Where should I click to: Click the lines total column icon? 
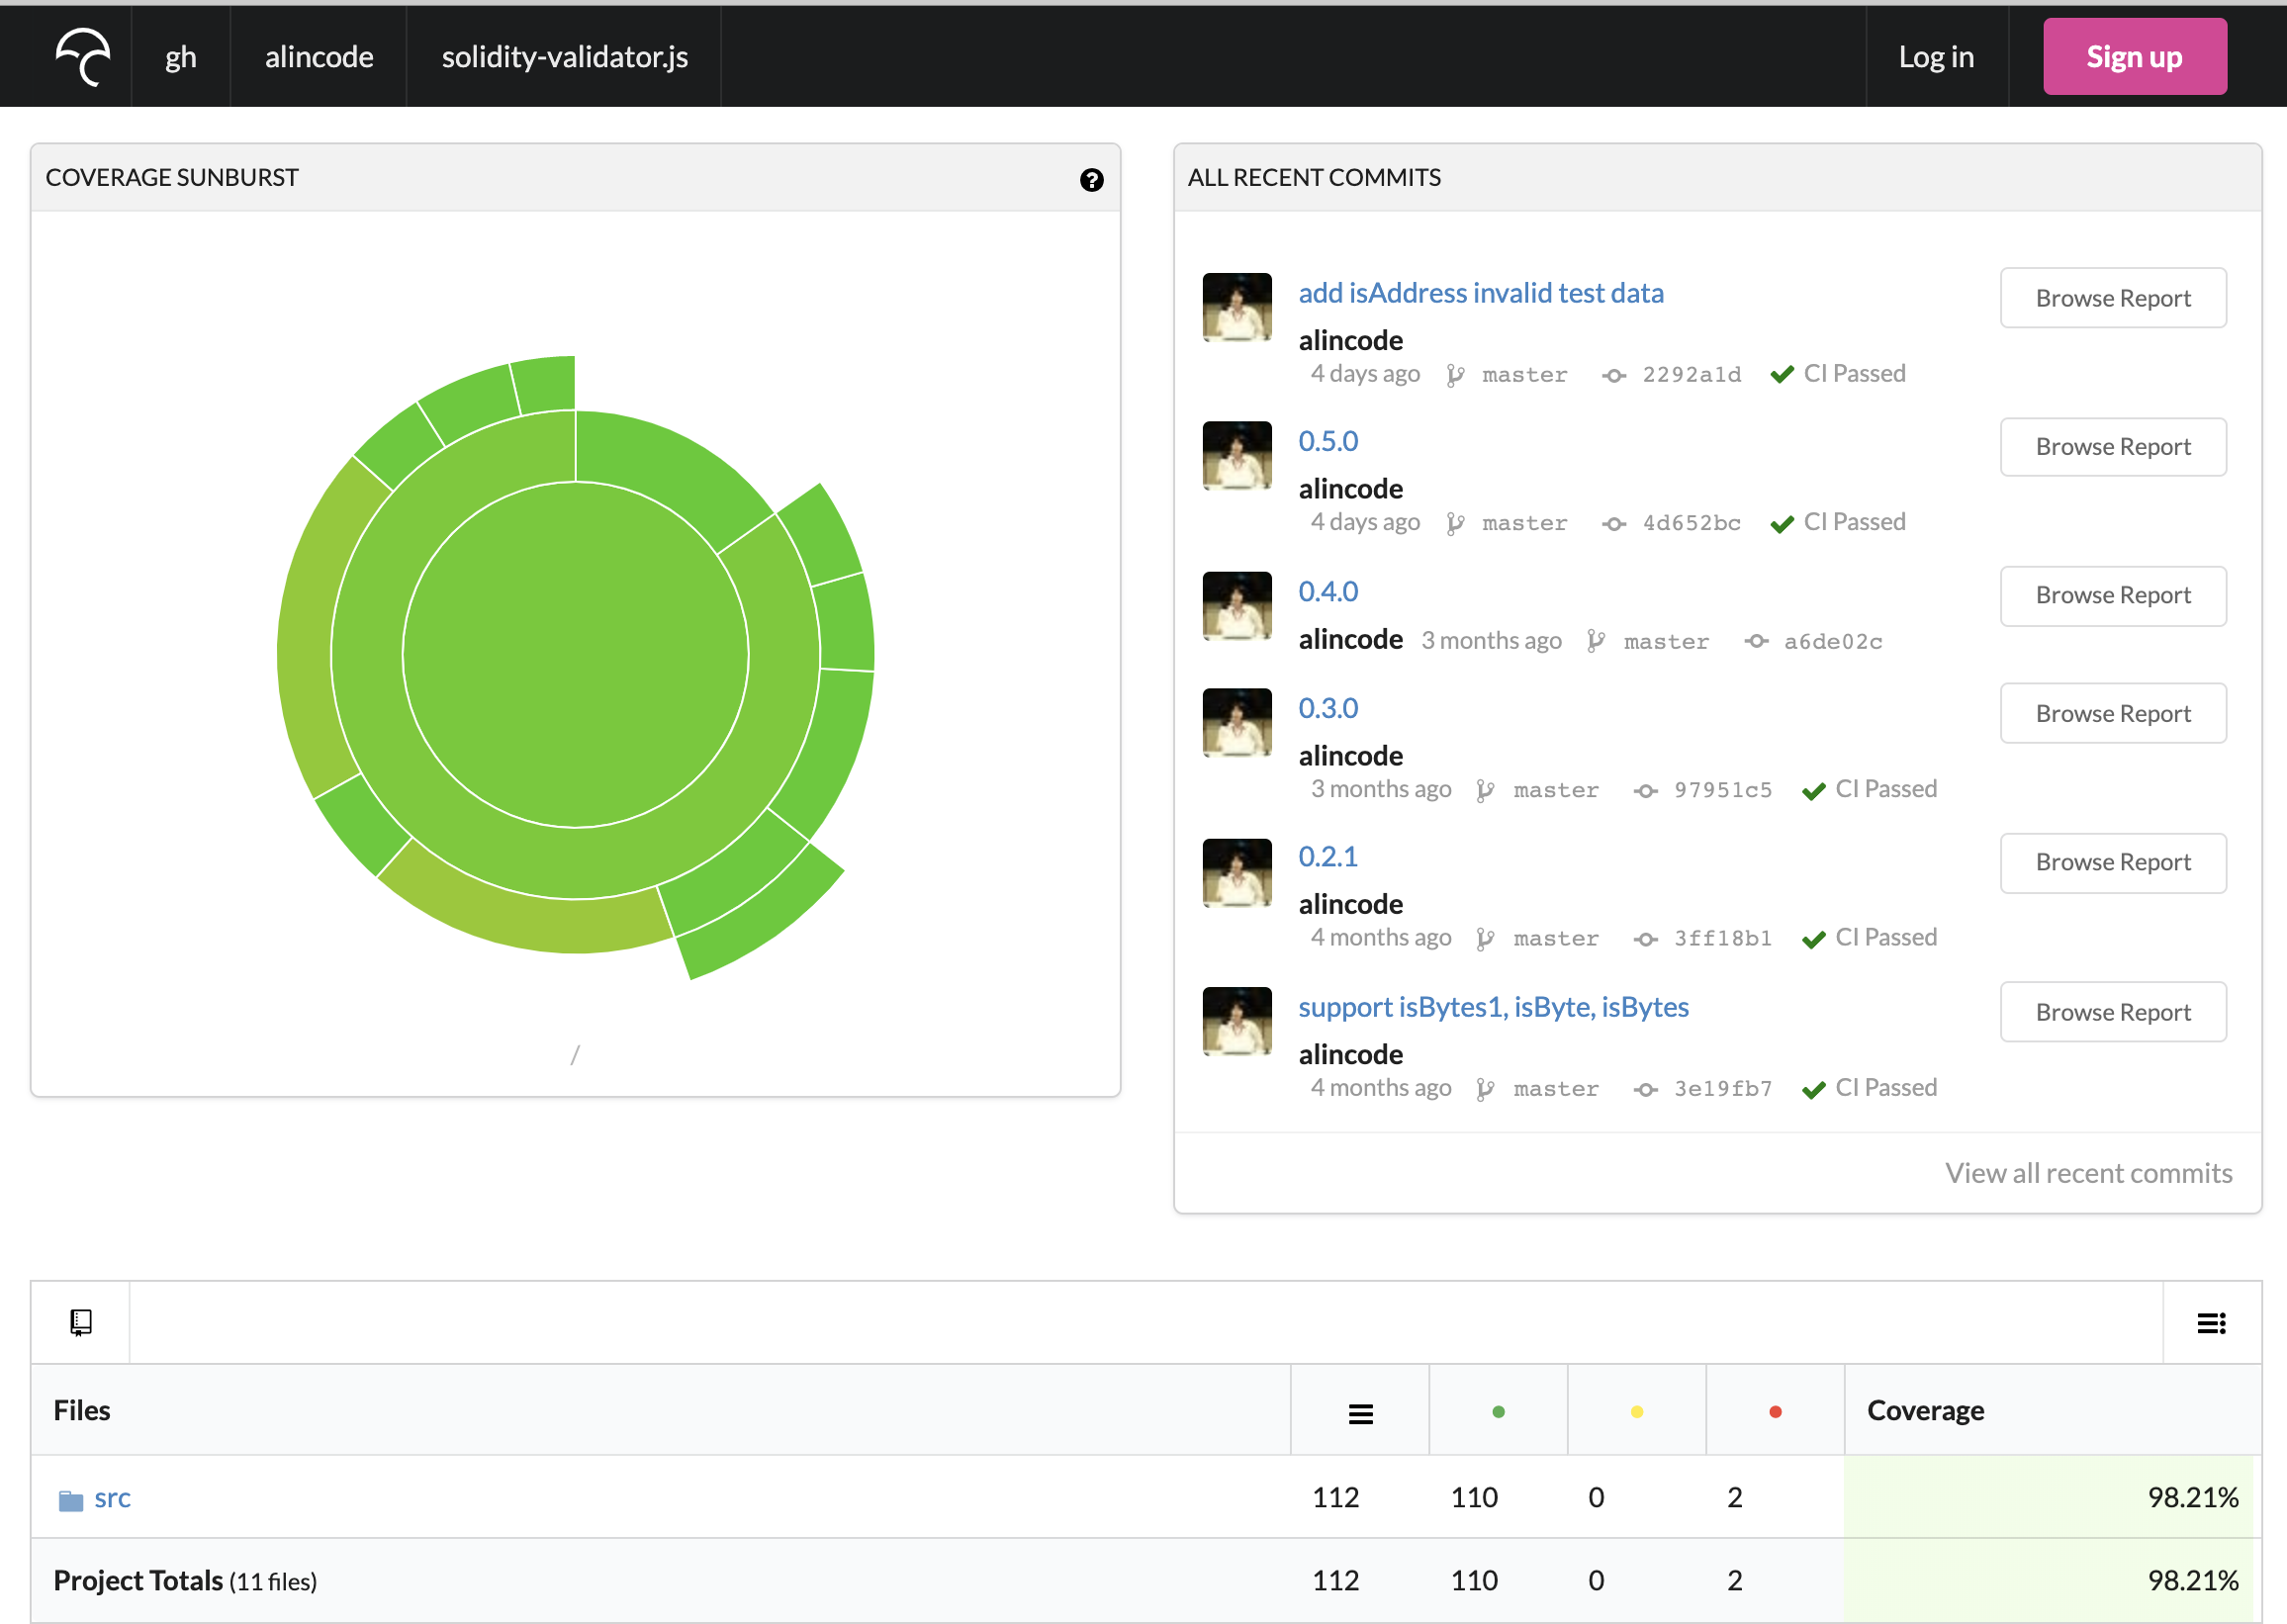[x=1360, y=1413]
